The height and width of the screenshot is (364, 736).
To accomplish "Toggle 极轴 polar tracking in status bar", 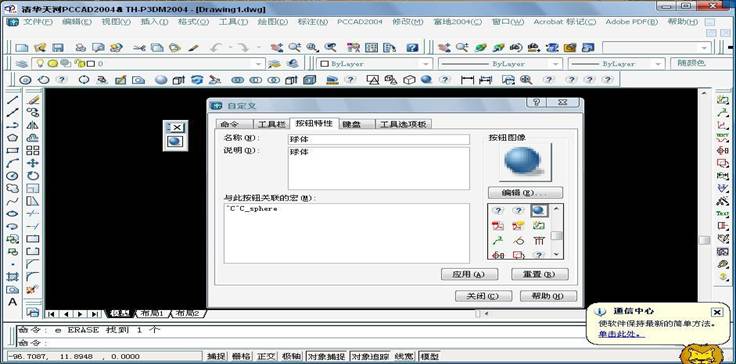I will click(291, 356).
